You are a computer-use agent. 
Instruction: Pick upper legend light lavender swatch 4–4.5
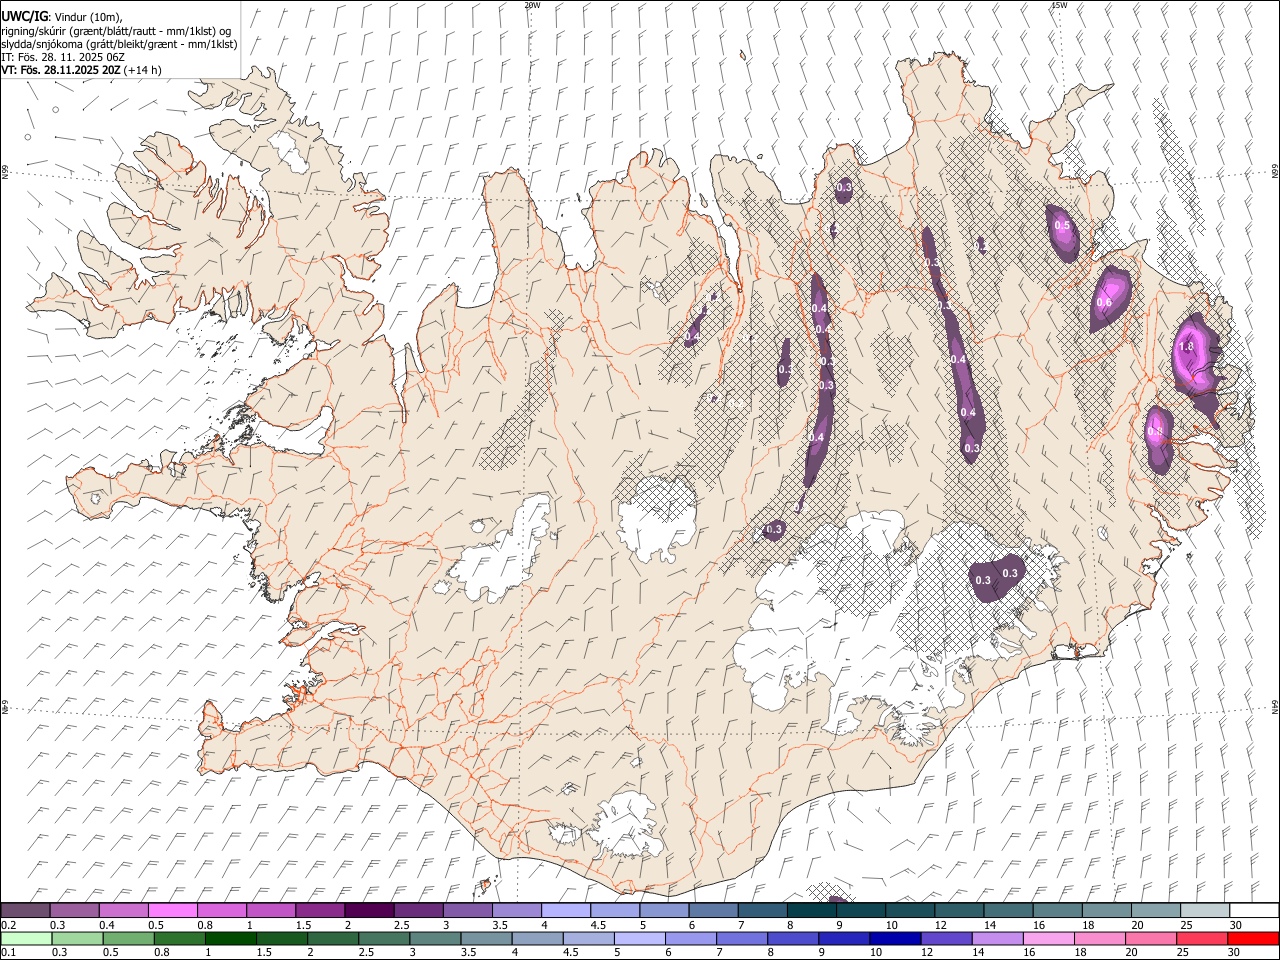pyautogui.click(x=565, y=910)
